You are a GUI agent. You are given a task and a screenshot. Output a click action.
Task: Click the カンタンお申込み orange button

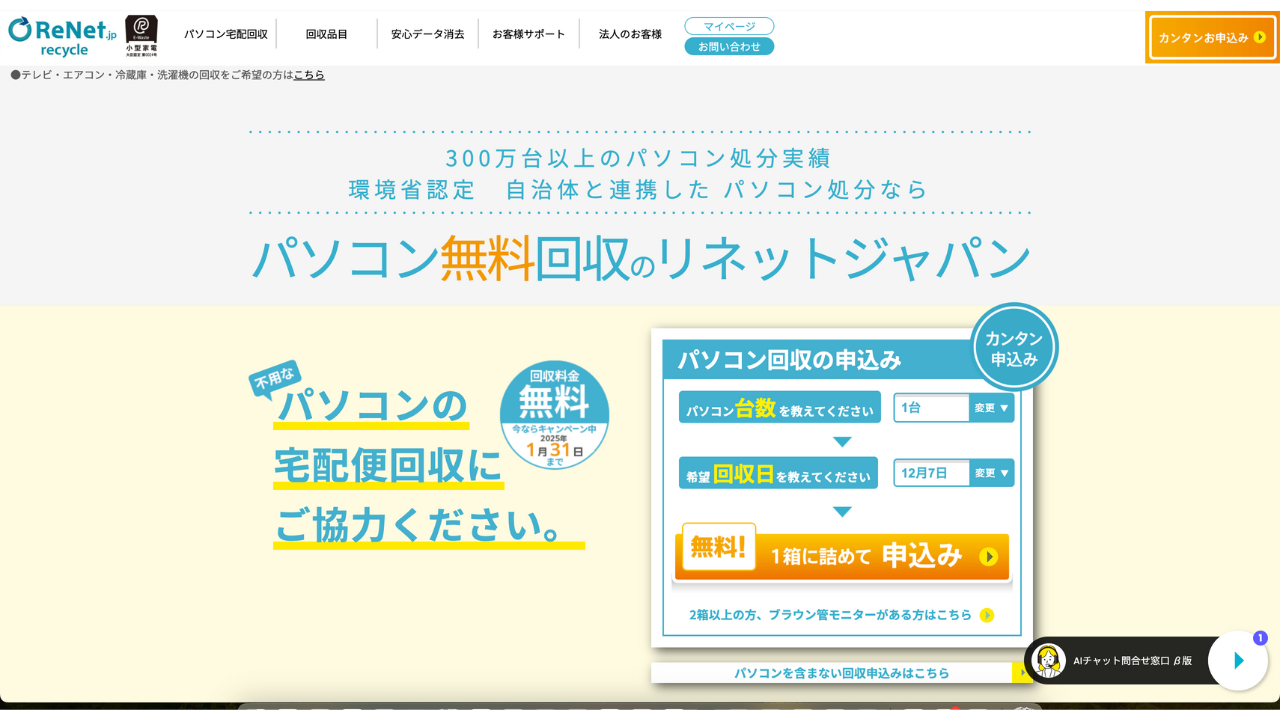pyautogui.click(x=1212, y=37)
